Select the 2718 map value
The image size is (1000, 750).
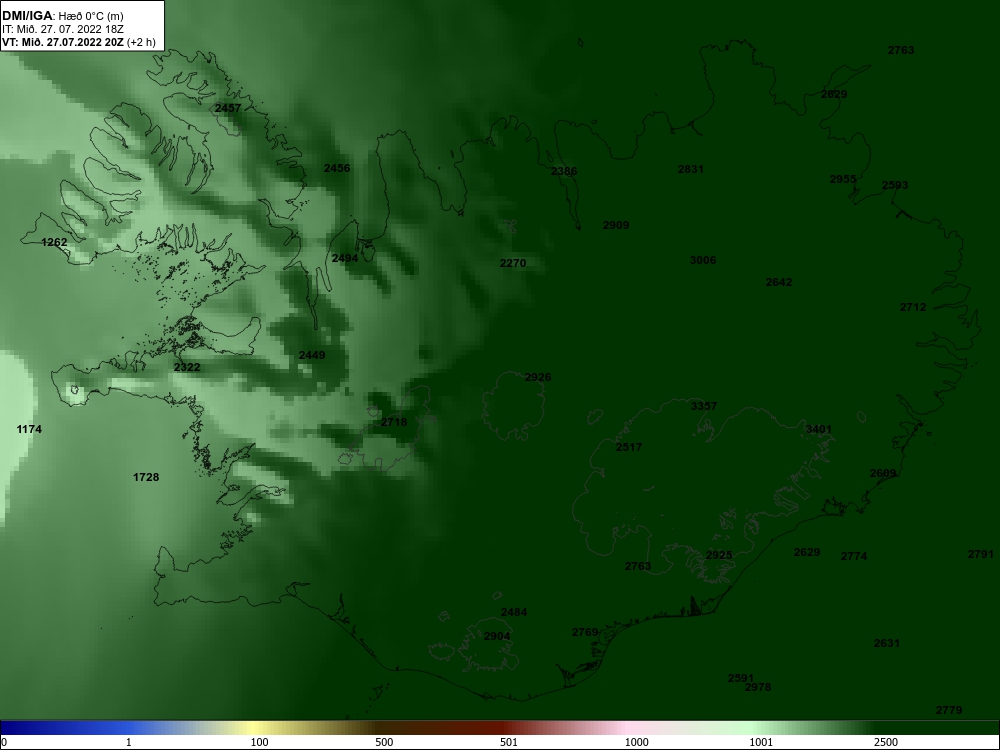pos(394,422)
